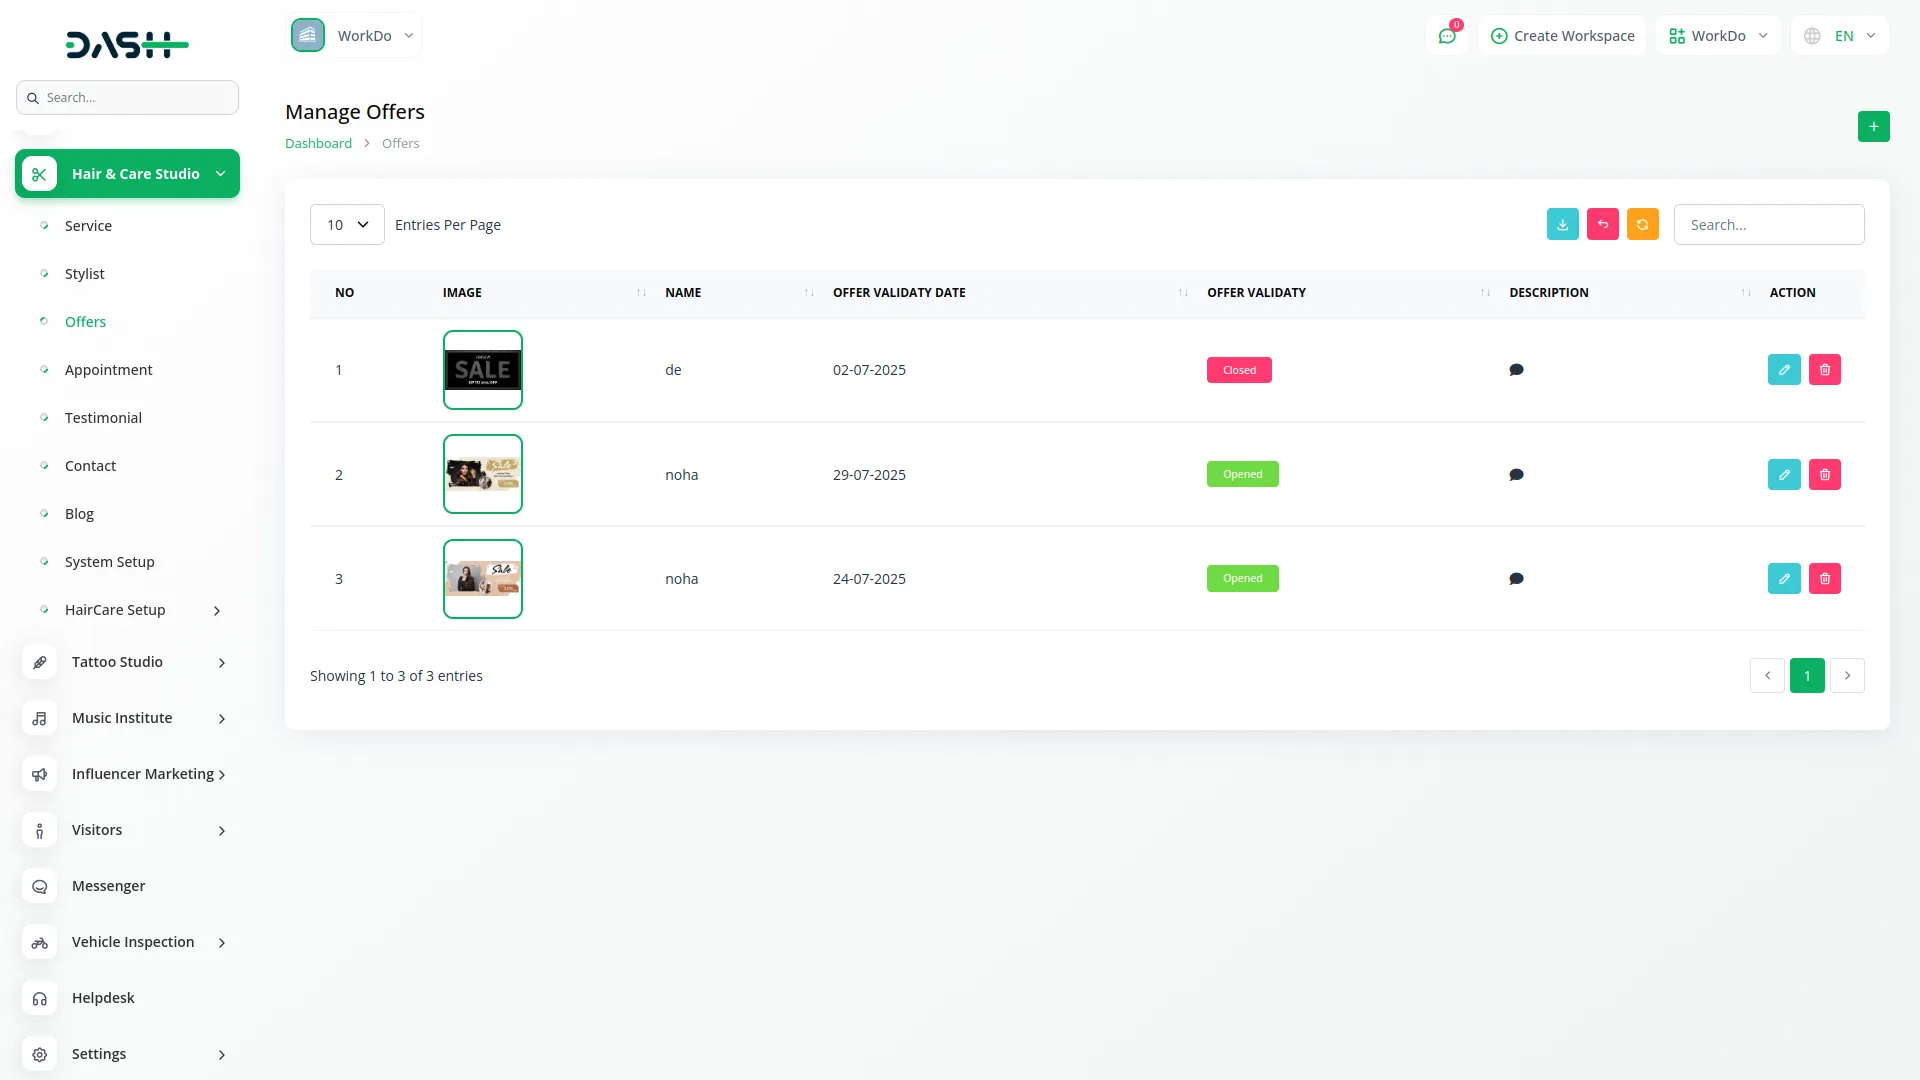The image size is (1920, 1080).
Task: Click the green add offer plus button
Action: coord(1873,127)
